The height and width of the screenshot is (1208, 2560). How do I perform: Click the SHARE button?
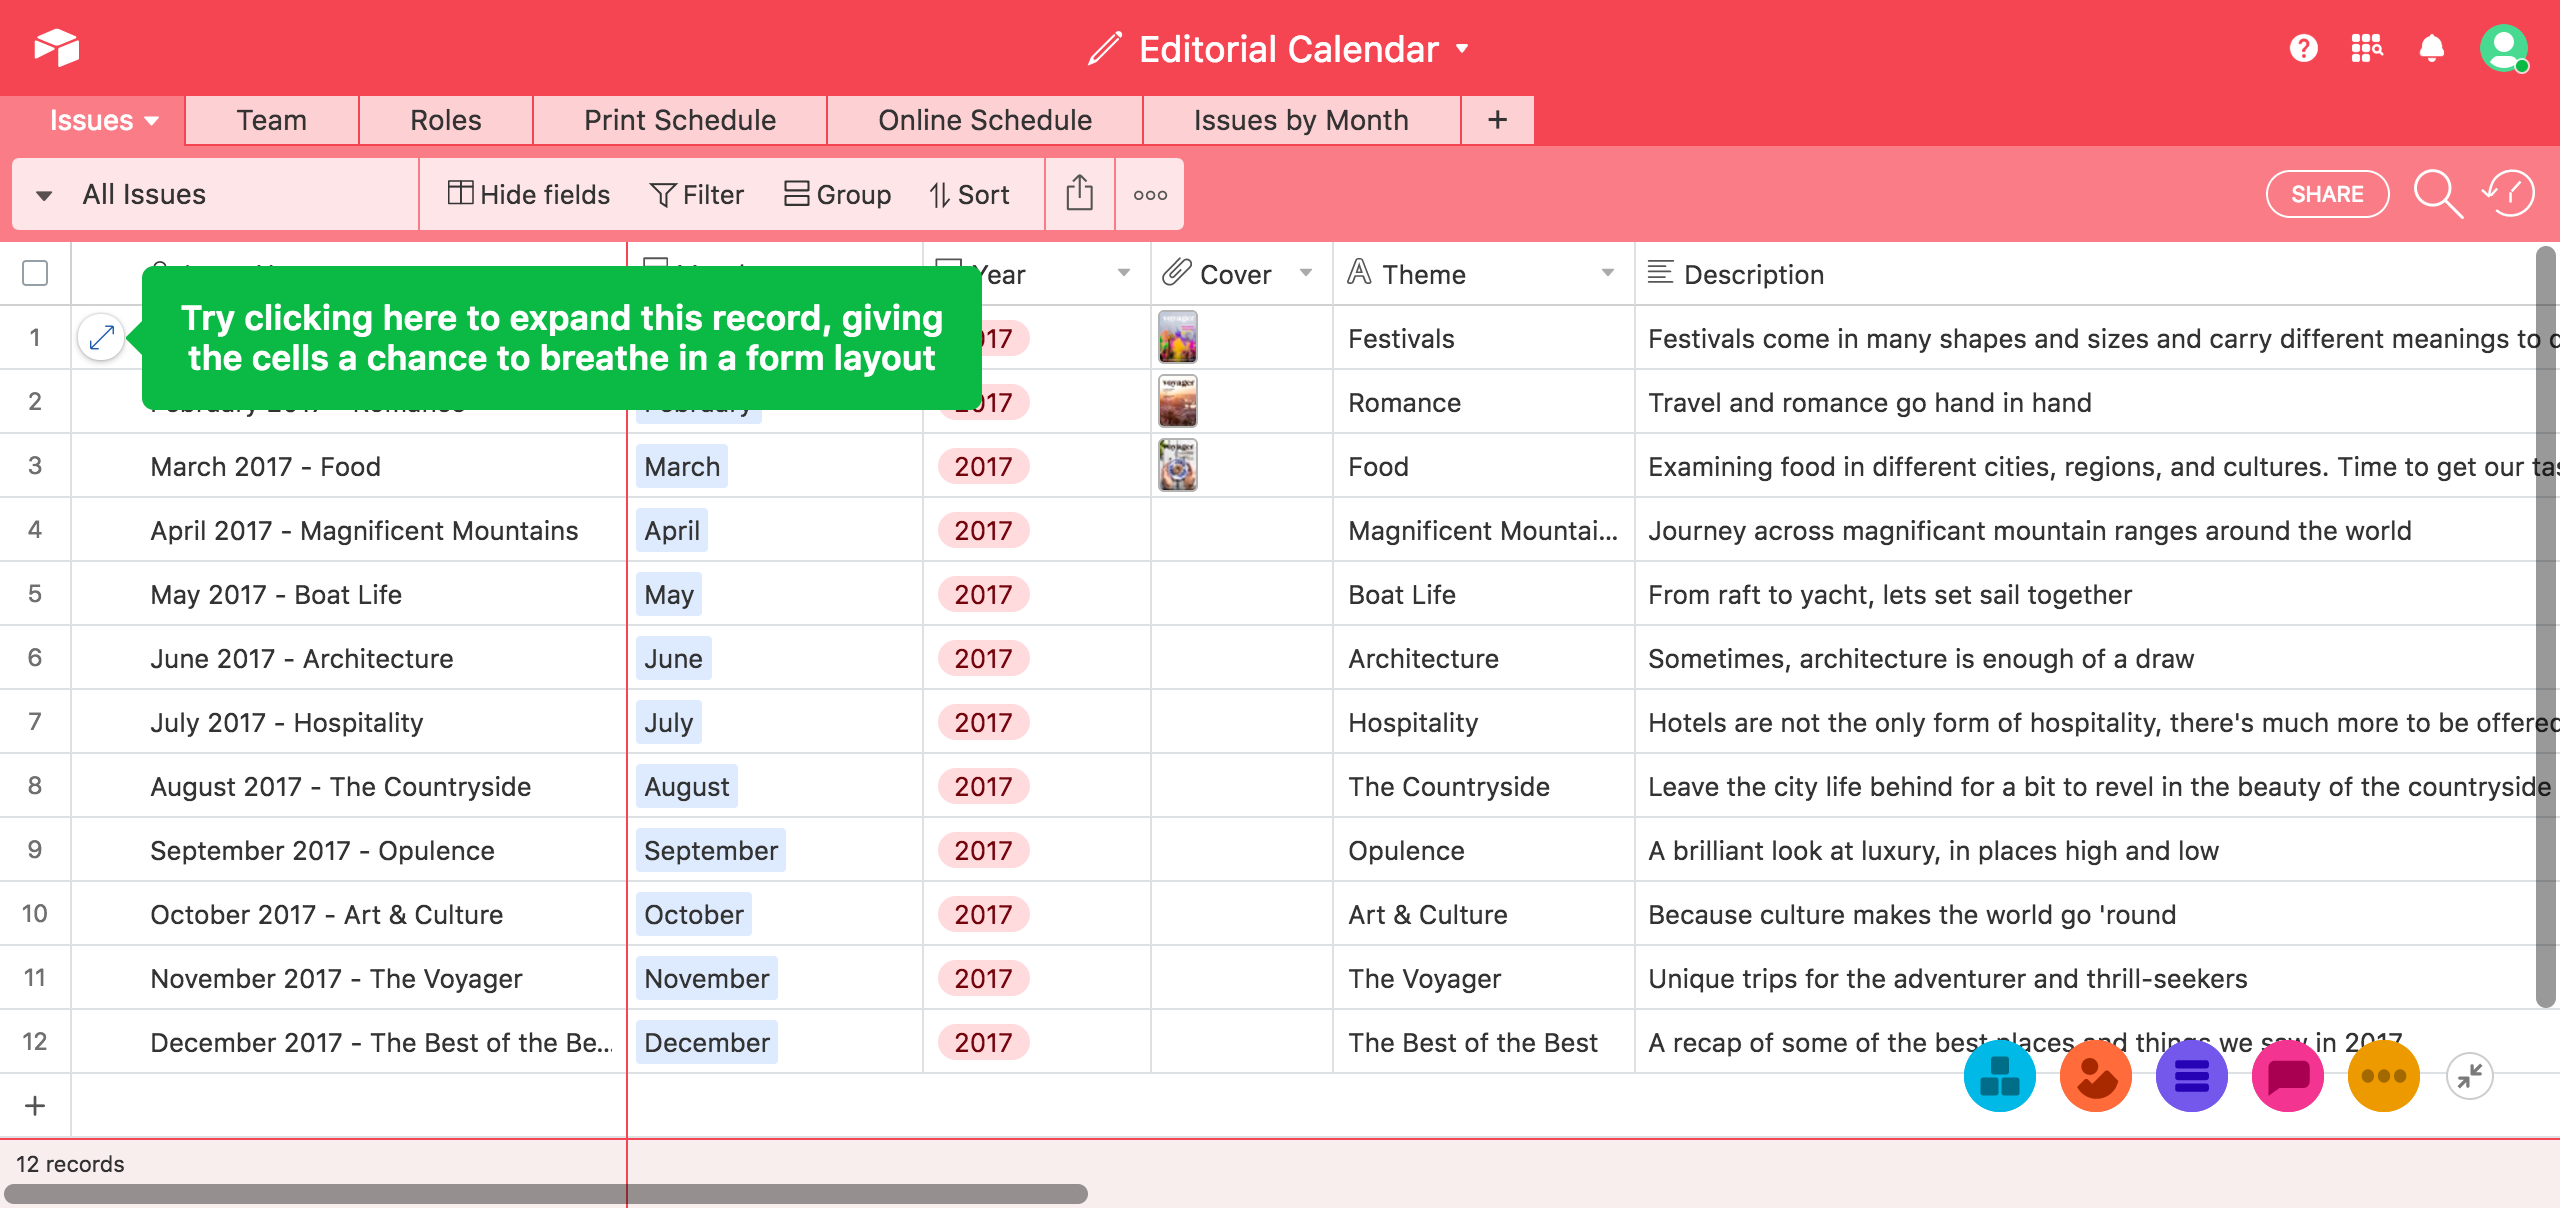point(2326,194)
